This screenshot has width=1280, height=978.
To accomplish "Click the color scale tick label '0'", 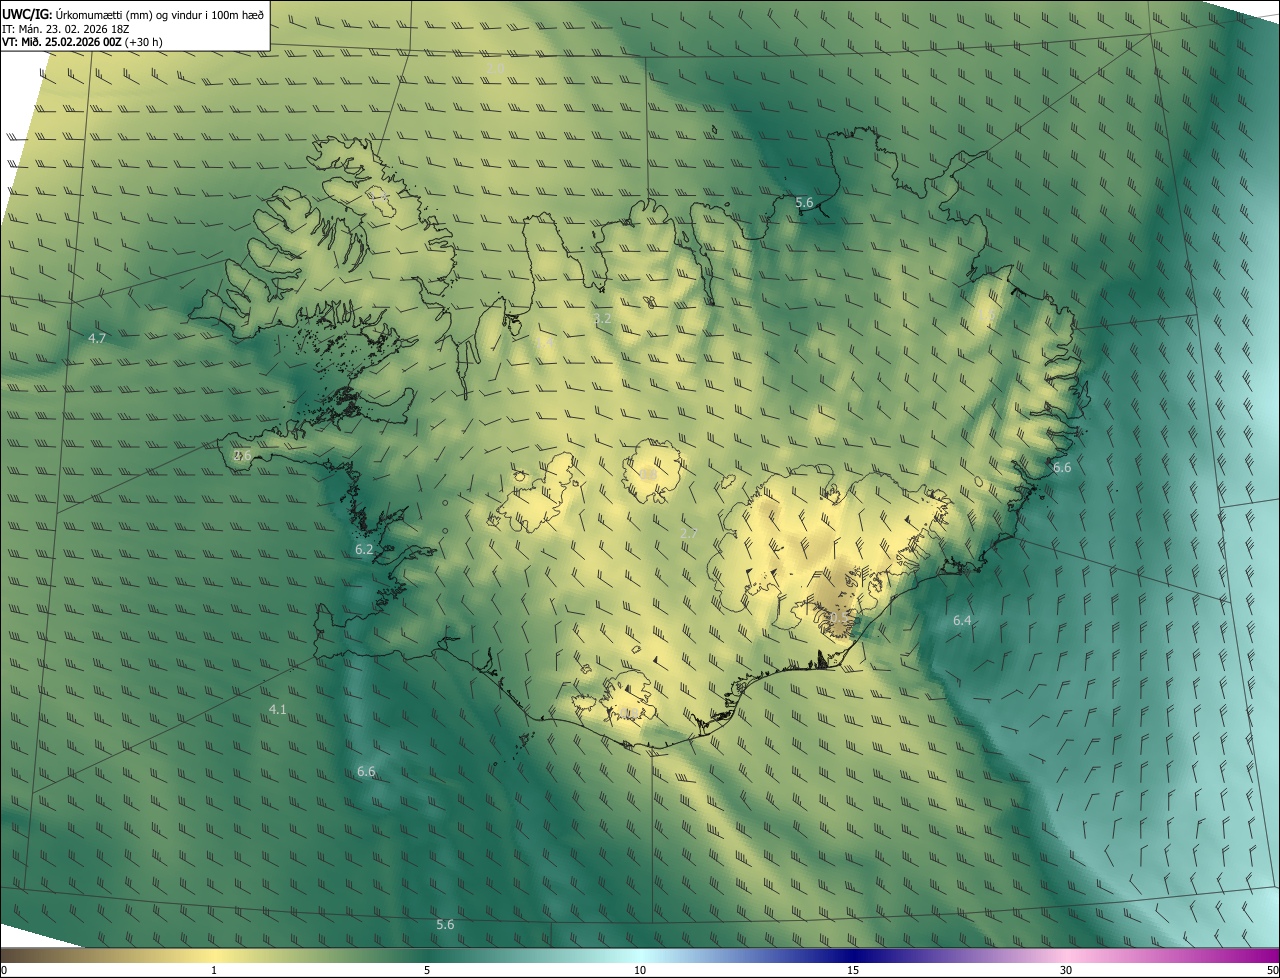I will 4,970.
